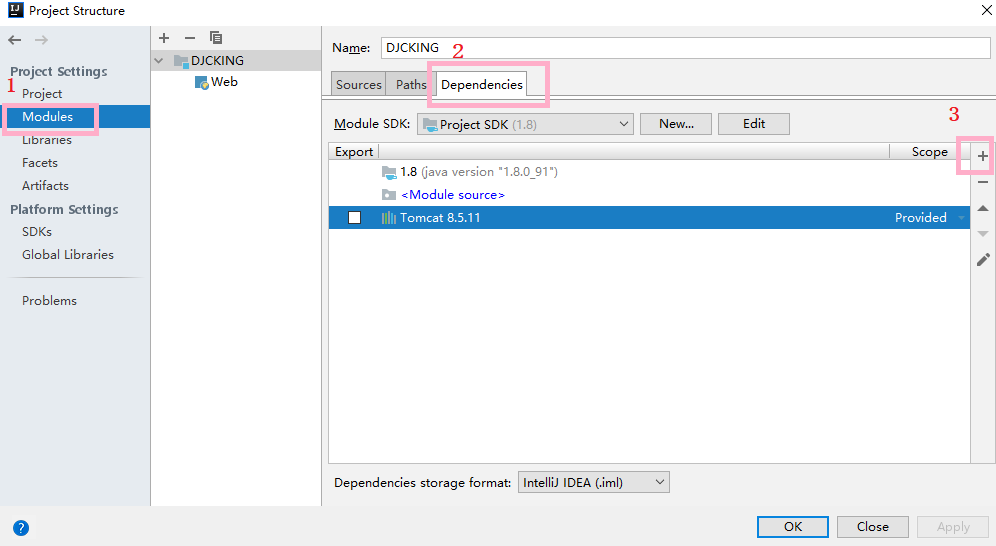Select Project in Project Settings
Image resolution: width=996 pixels, height=546 pixels.
(x=42, y=93)
